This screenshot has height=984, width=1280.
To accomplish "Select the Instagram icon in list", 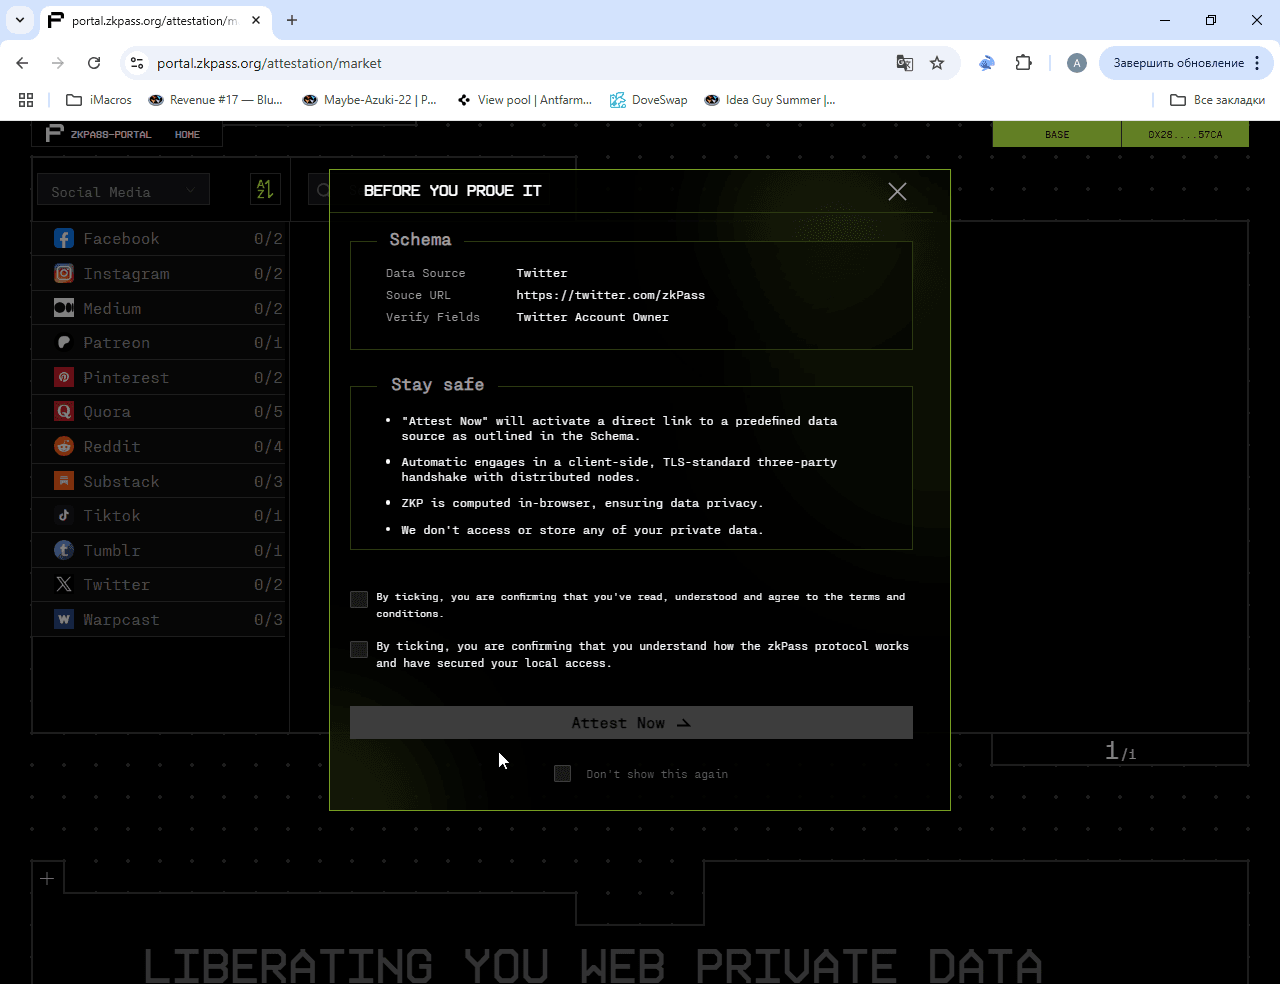I will click(64, 273).
